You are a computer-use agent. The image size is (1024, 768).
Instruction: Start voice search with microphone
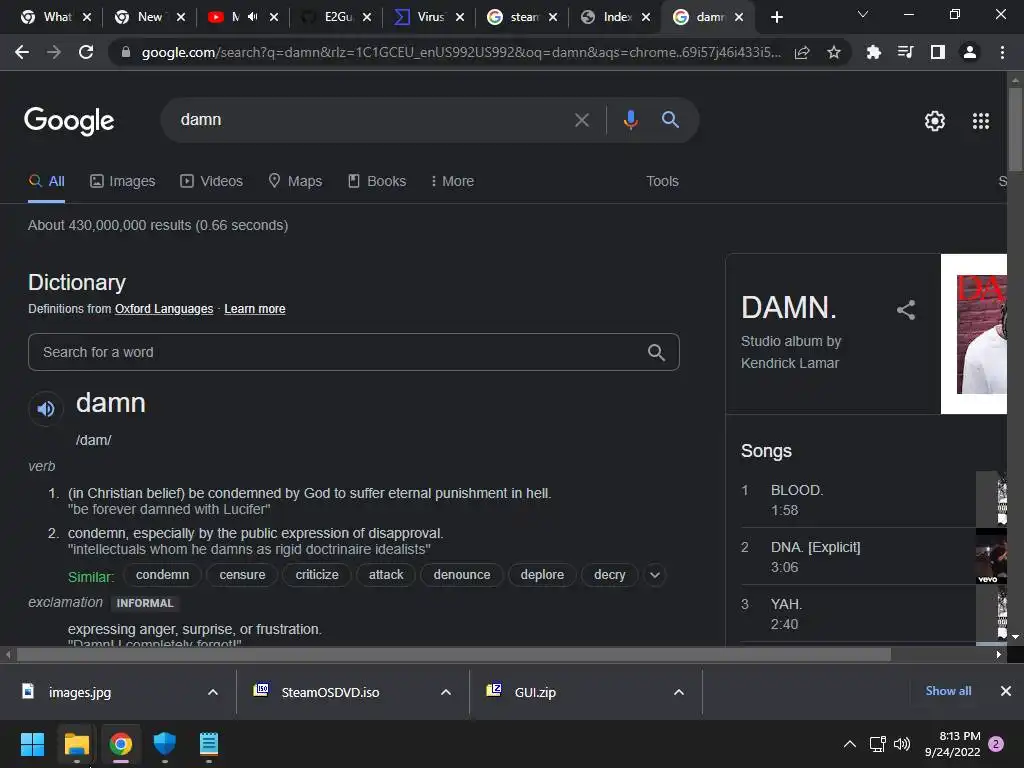point(630,120)
